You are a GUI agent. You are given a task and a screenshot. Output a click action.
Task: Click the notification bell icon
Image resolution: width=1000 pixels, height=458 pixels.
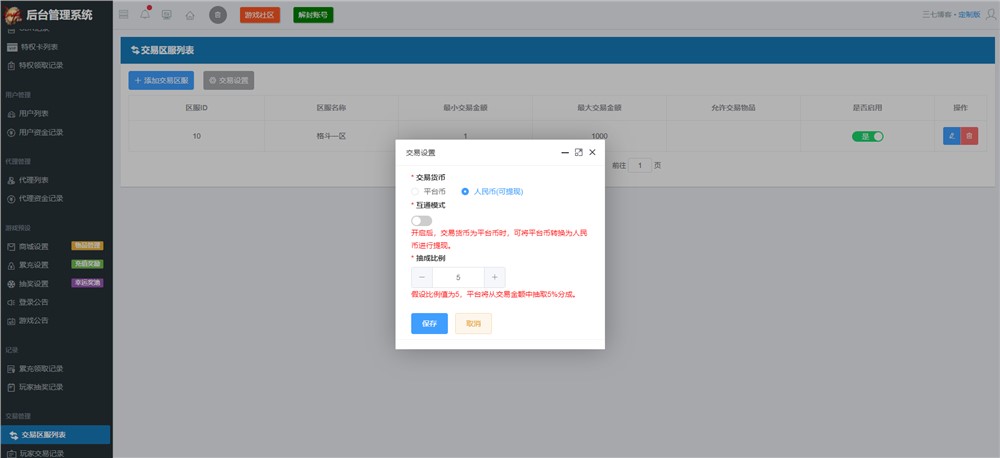tap(144, 15)
